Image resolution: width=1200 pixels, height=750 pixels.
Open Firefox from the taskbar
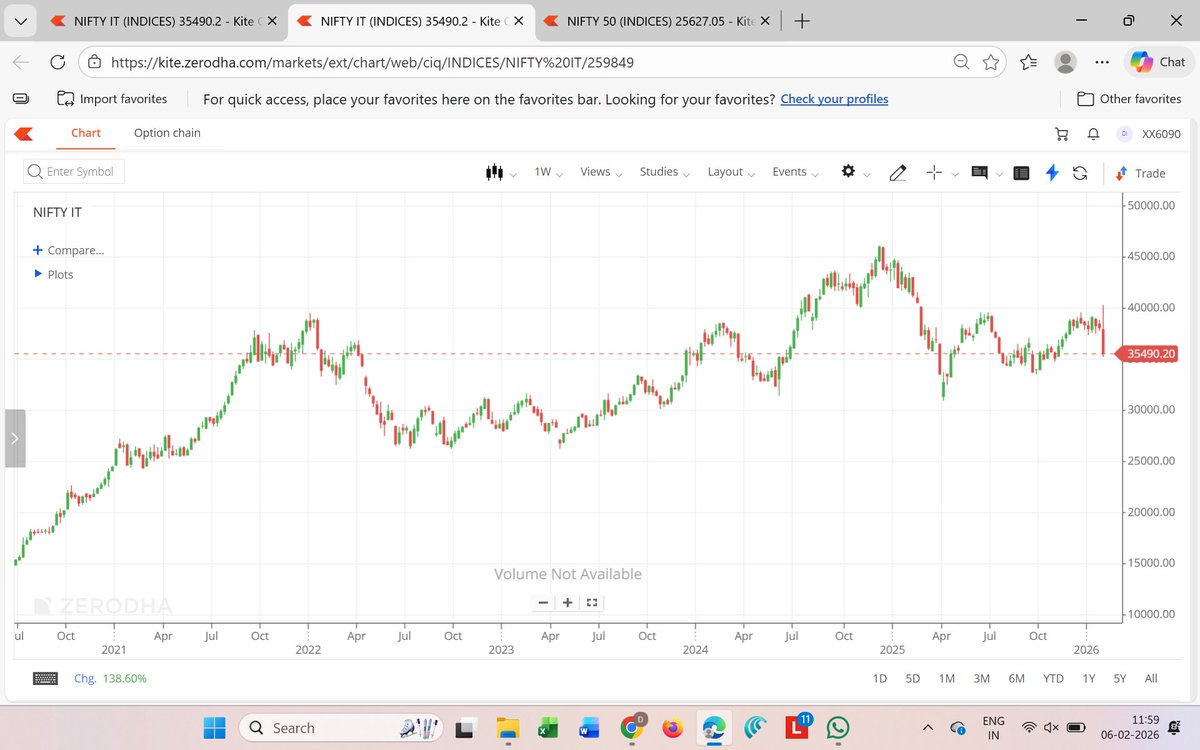click(x=672, y=727)
